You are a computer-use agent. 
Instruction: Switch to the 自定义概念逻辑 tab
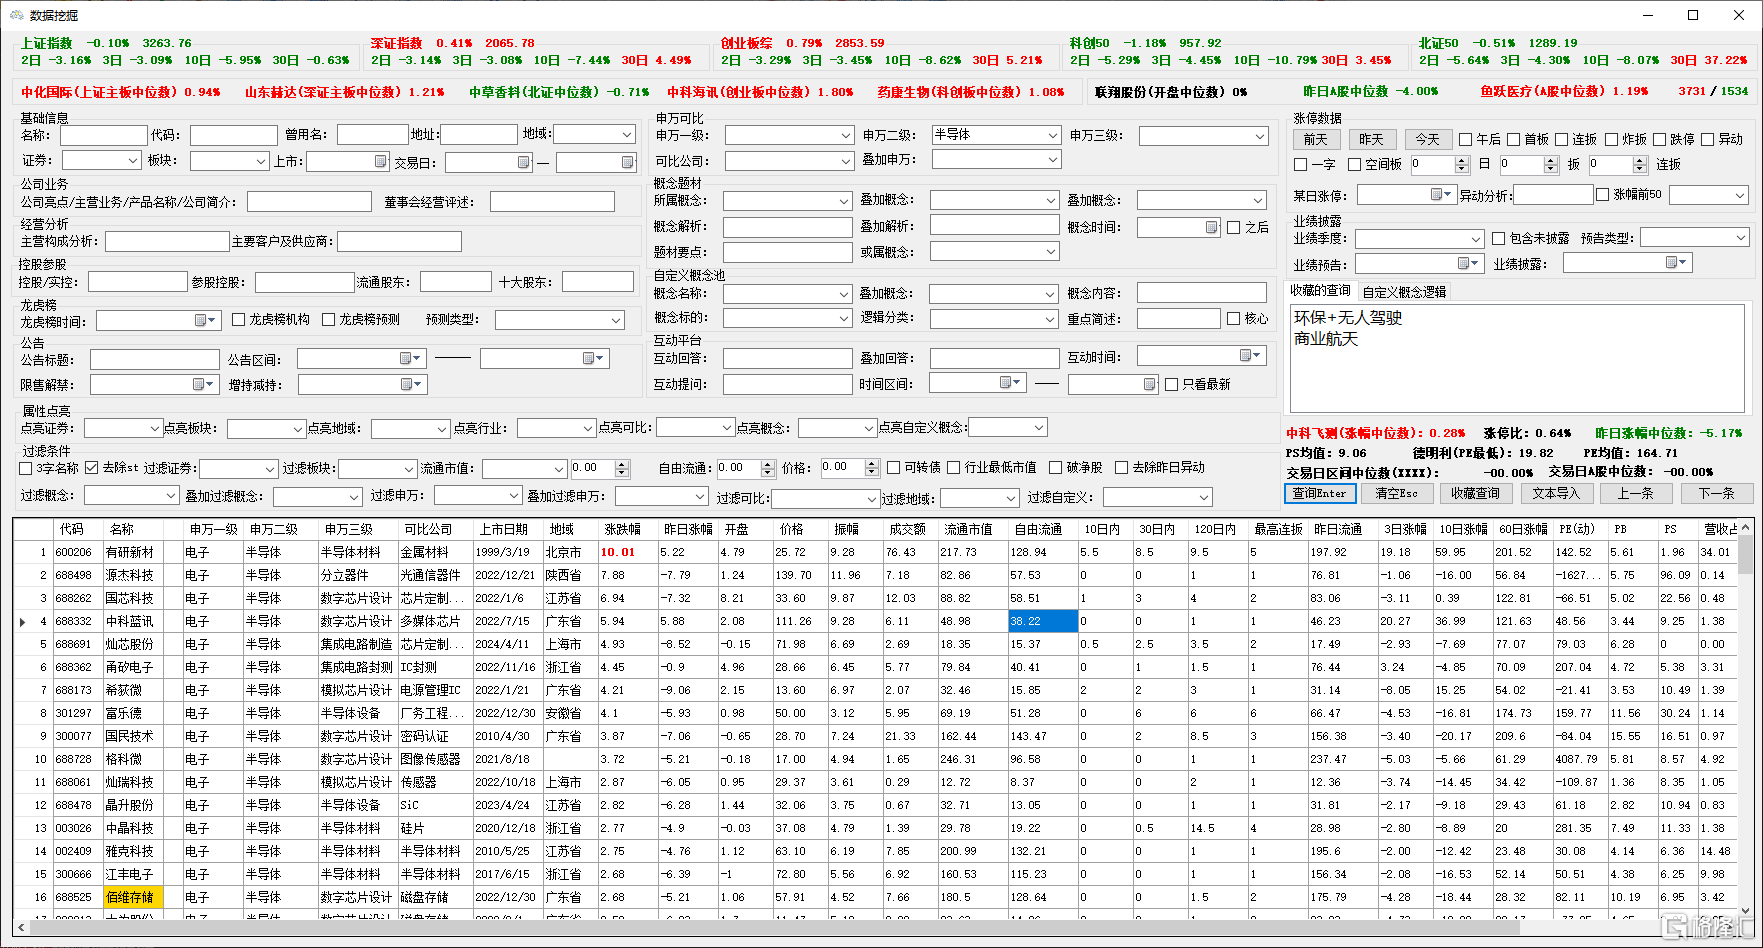(x=1404, y=292)
